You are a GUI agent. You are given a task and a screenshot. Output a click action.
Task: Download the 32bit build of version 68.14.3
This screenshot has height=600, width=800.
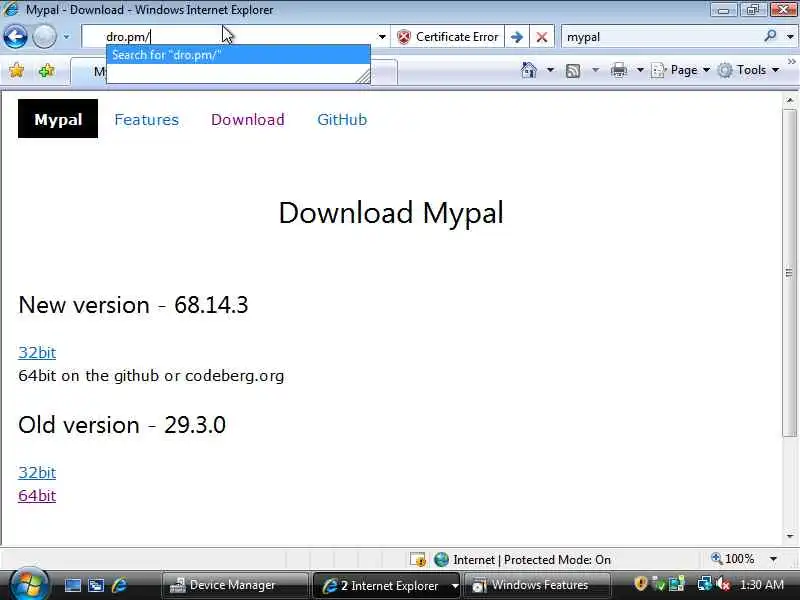(x=37, y=353)
